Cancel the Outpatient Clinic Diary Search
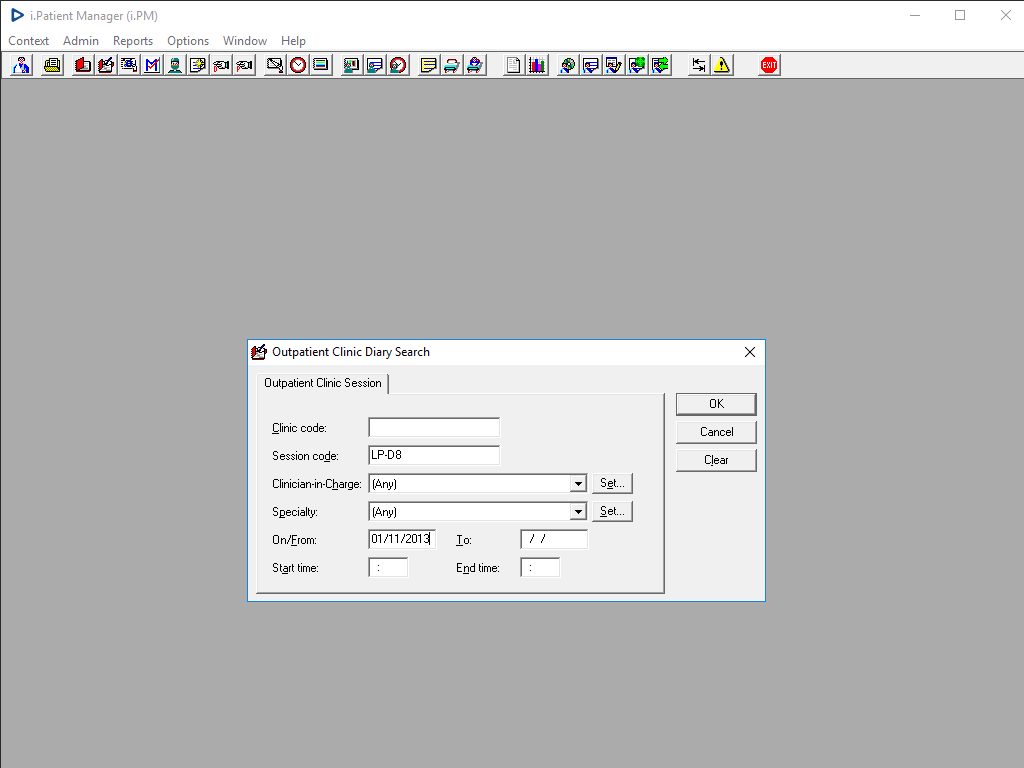Image resolution: width=1024 pixels, height=768 pixels. [716, 432]
